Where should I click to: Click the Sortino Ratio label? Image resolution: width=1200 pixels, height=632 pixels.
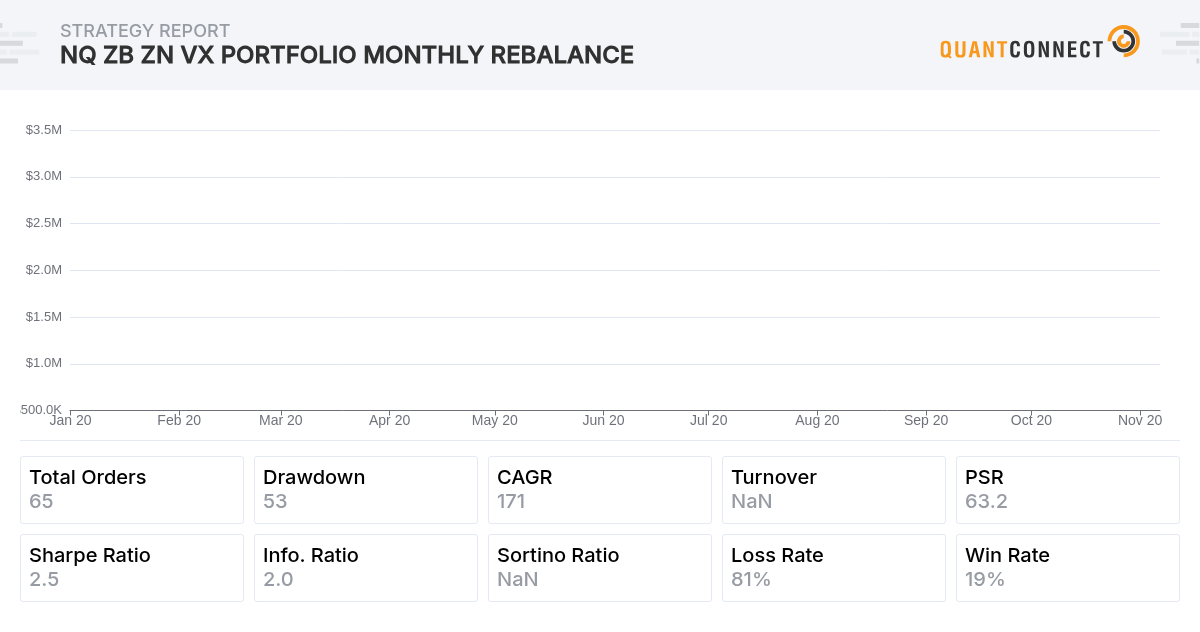pos(558,555)
